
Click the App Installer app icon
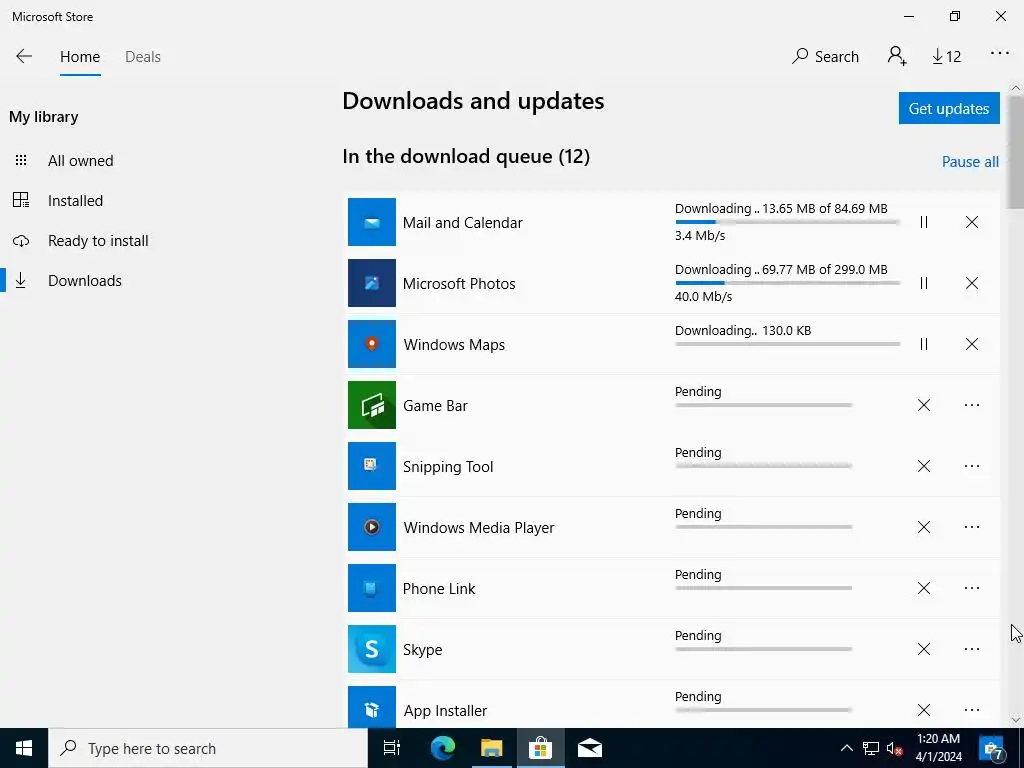coord(372,707)
